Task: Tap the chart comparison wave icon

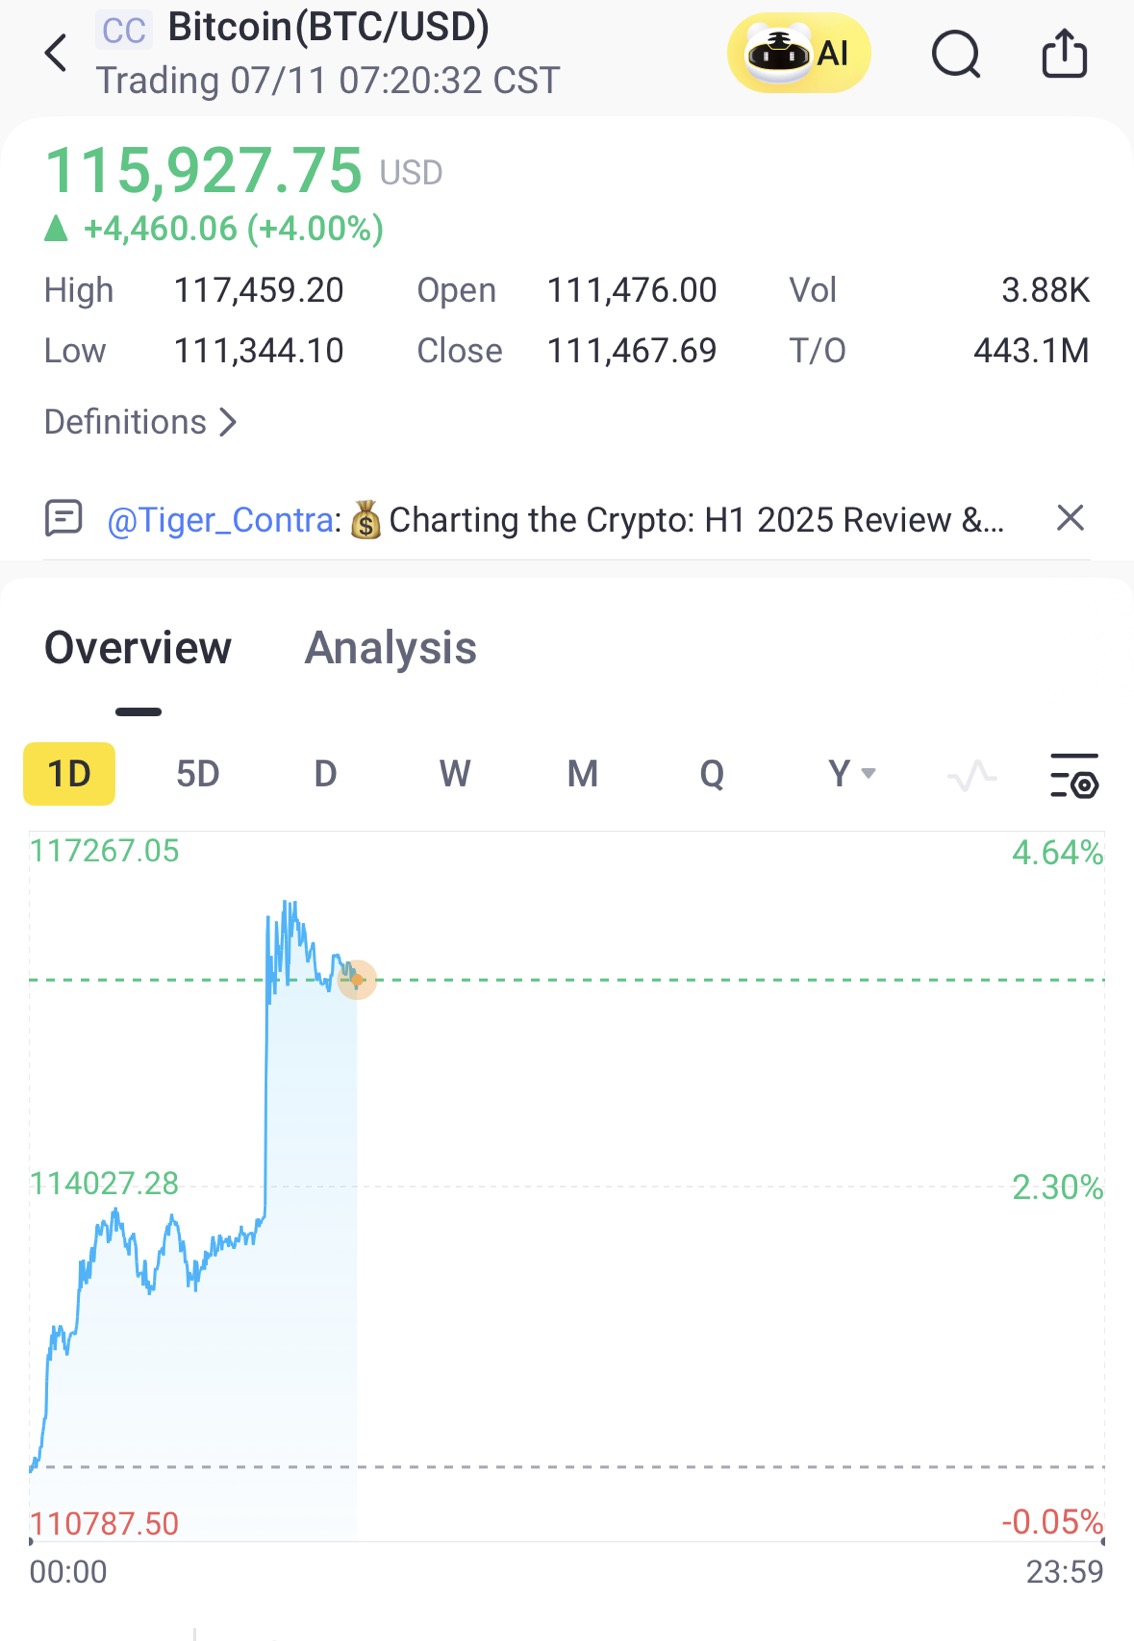Action: [971, 775]
